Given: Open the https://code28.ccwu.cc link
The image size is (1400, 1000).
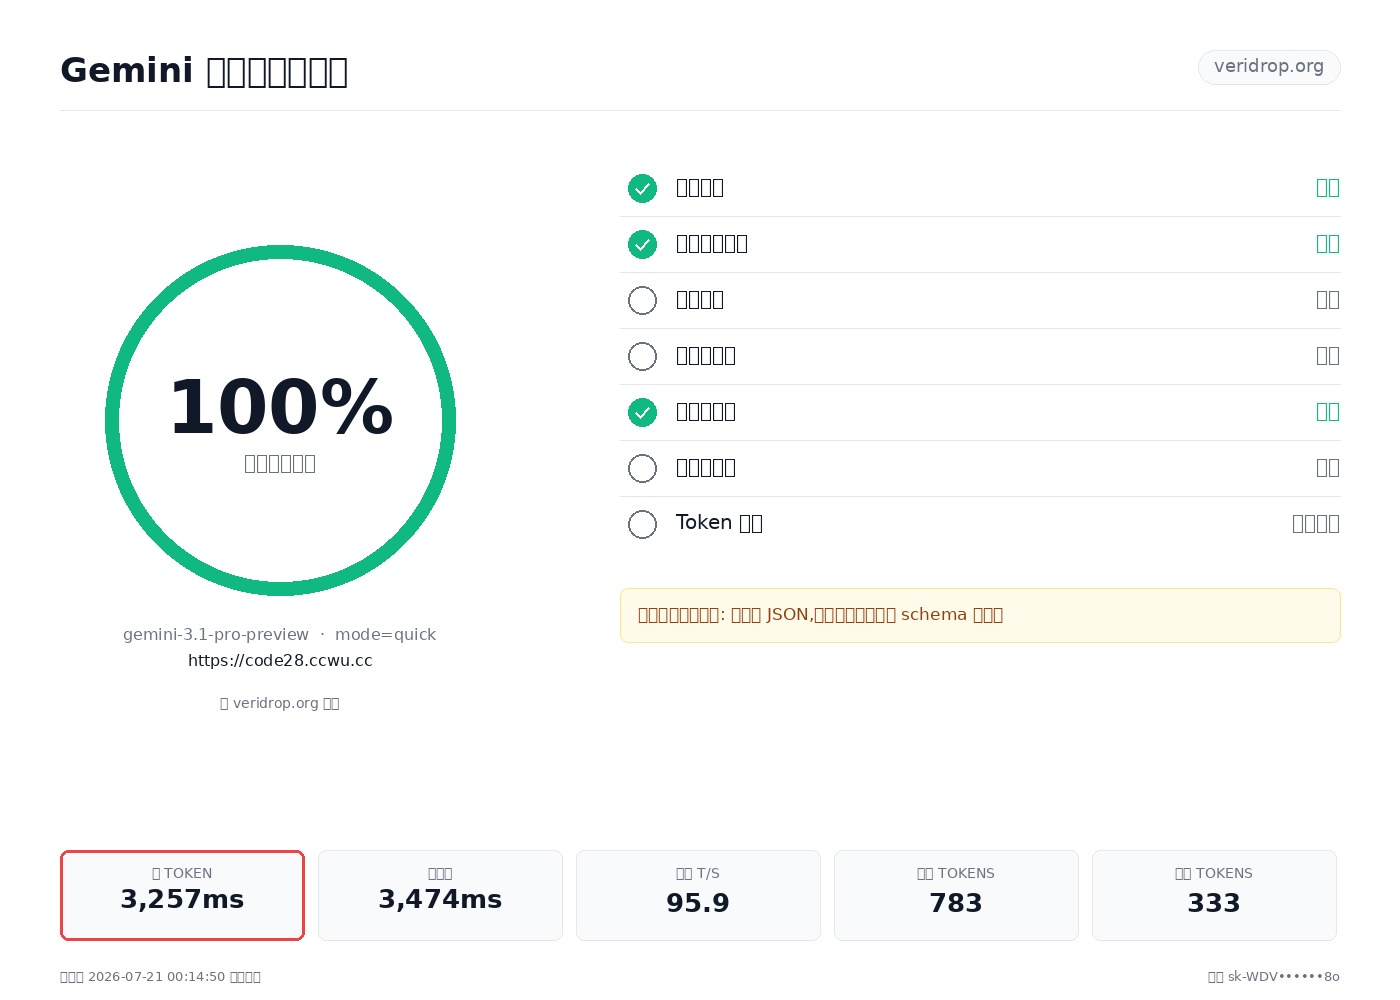Looking at the screenshot, I should coord(280,661).
